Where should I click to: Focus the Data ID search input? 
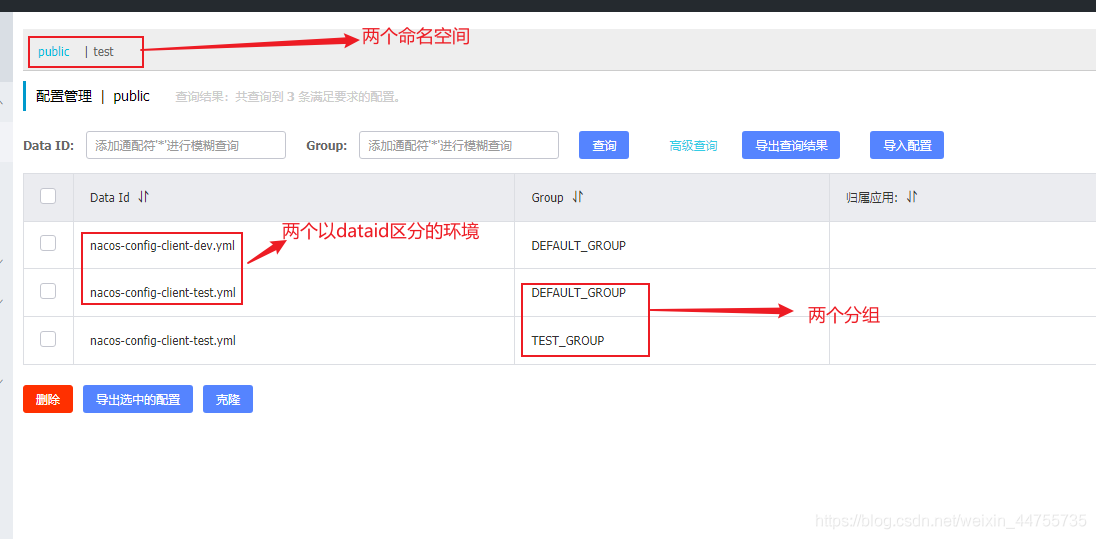186,145
